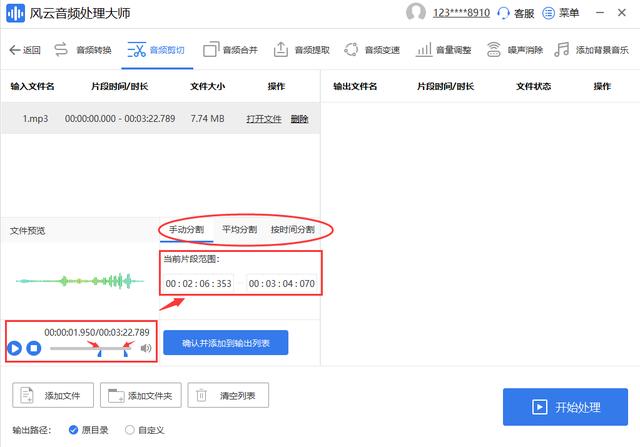Select the 1.mp3 file row

point(160,118)
